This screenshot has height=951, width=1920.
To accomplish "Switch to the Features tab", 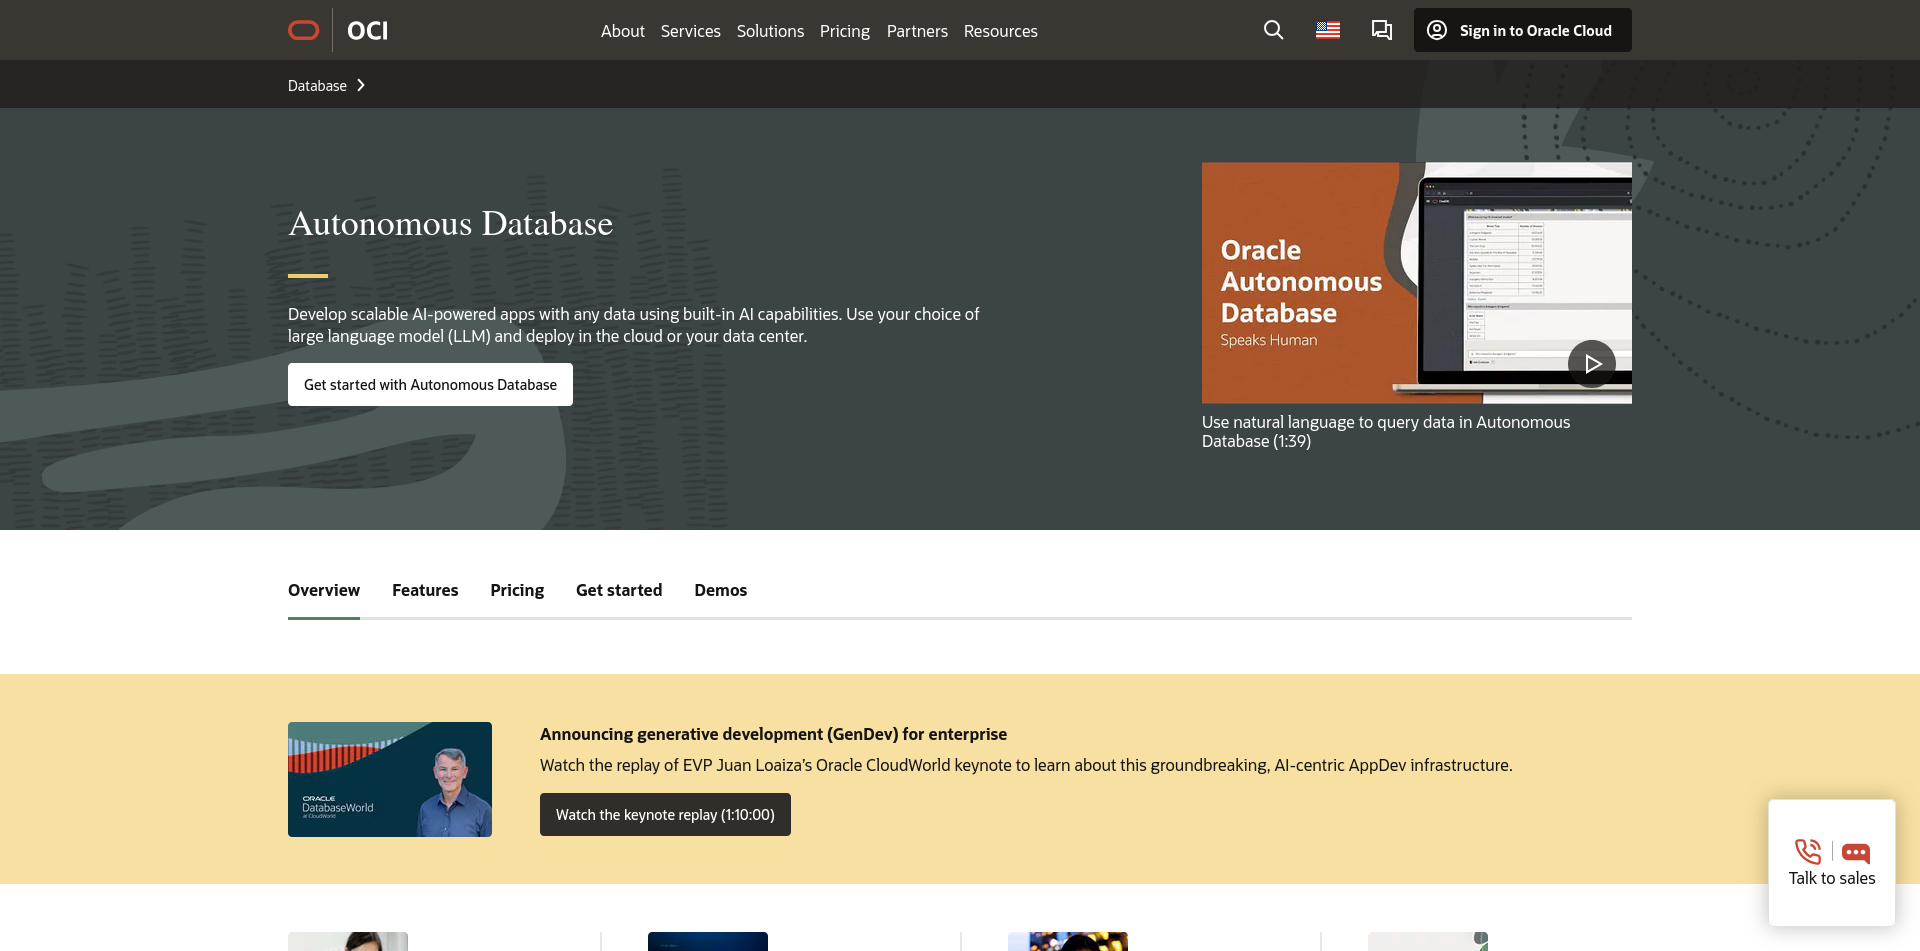I will point(425,590).
